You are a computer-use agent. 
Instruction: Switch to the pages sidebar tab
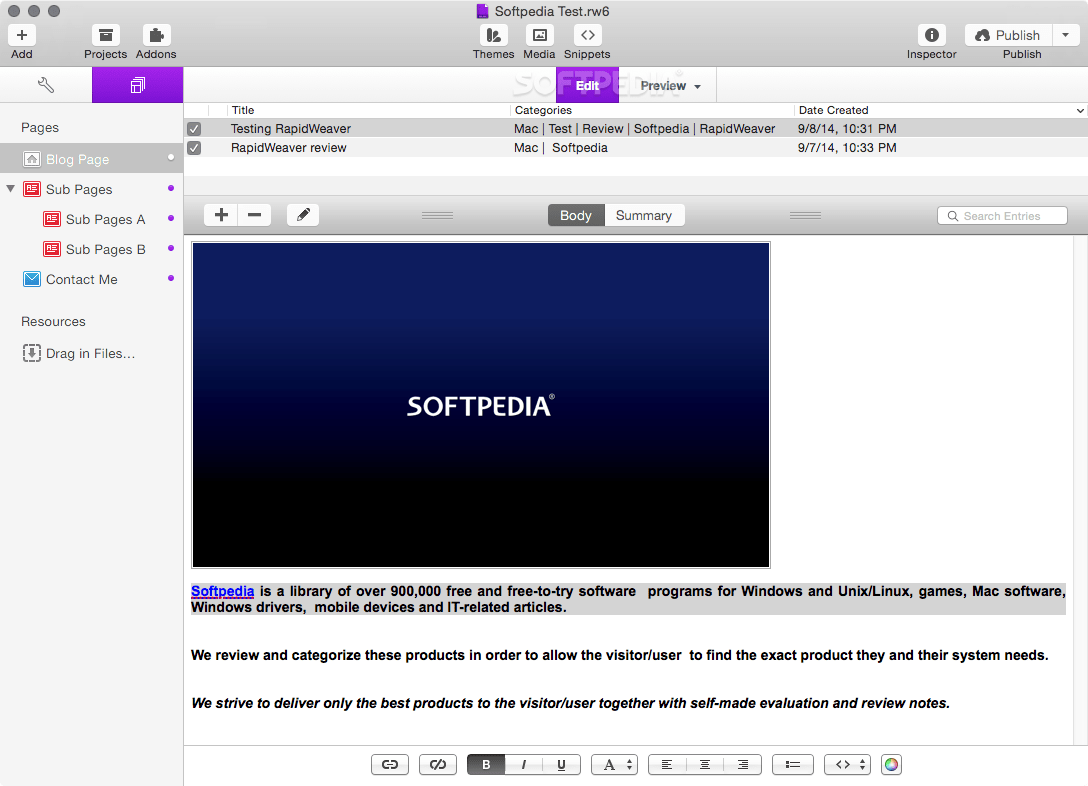tap(137, 85)
